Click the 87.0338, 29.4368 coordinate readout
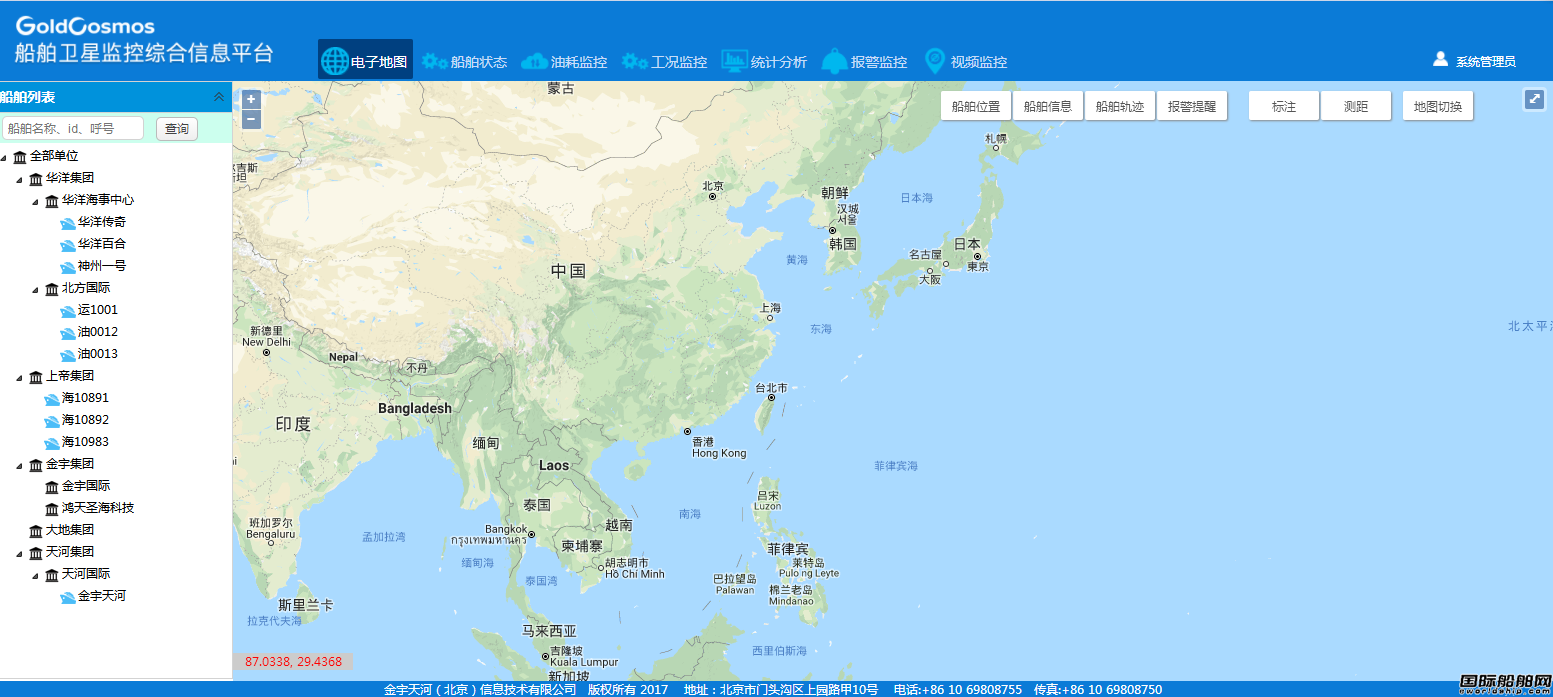This screenshot has height=697, width=1553. point(293,662)
